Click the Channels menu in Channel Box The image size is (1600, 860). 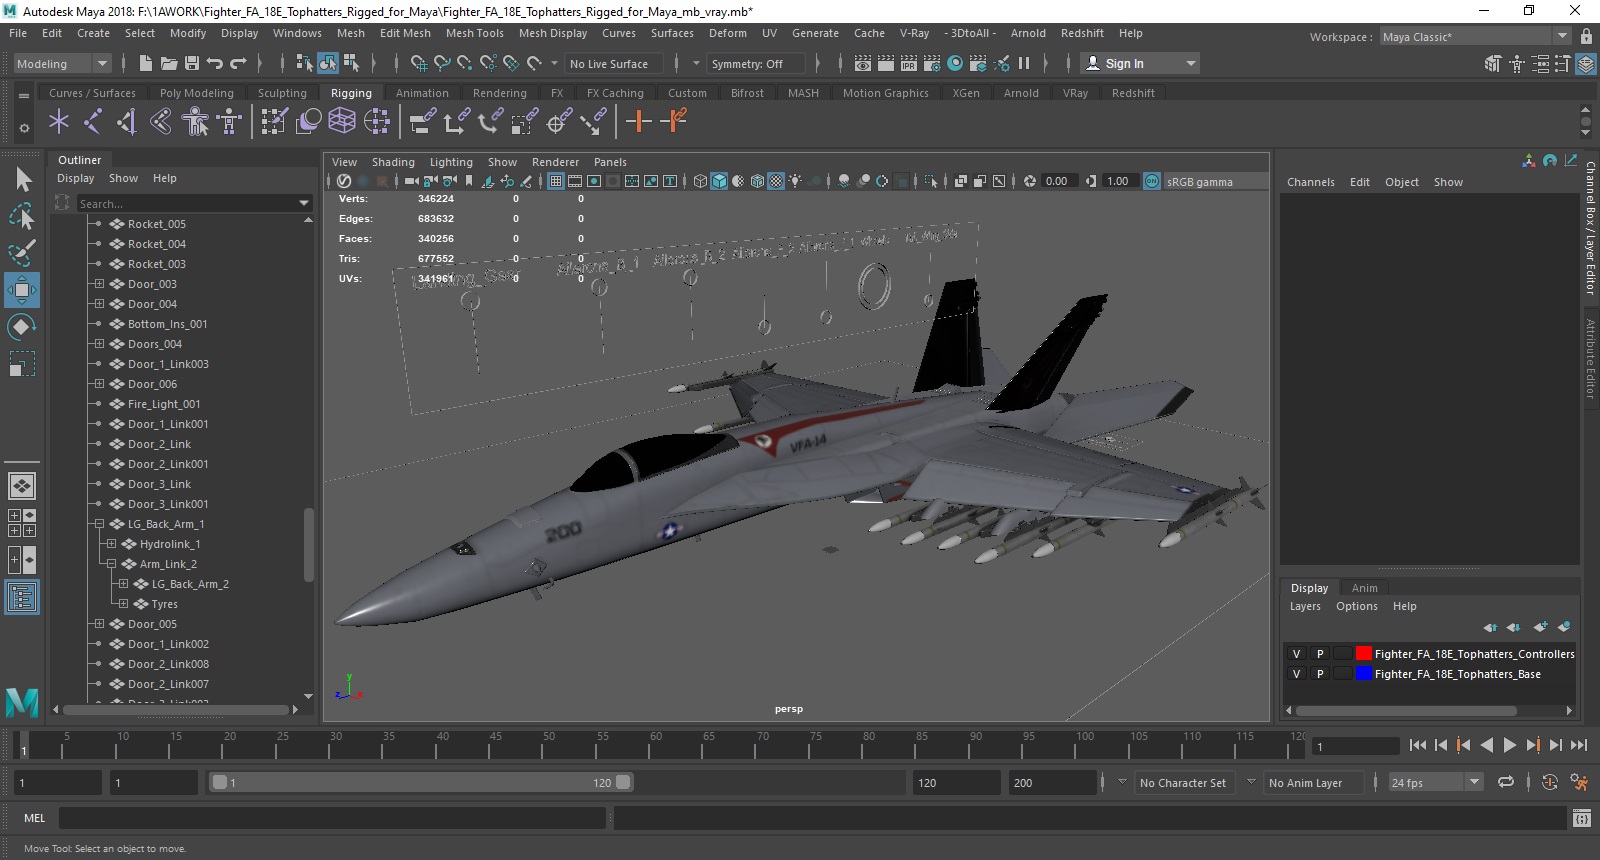point(1310,182)
